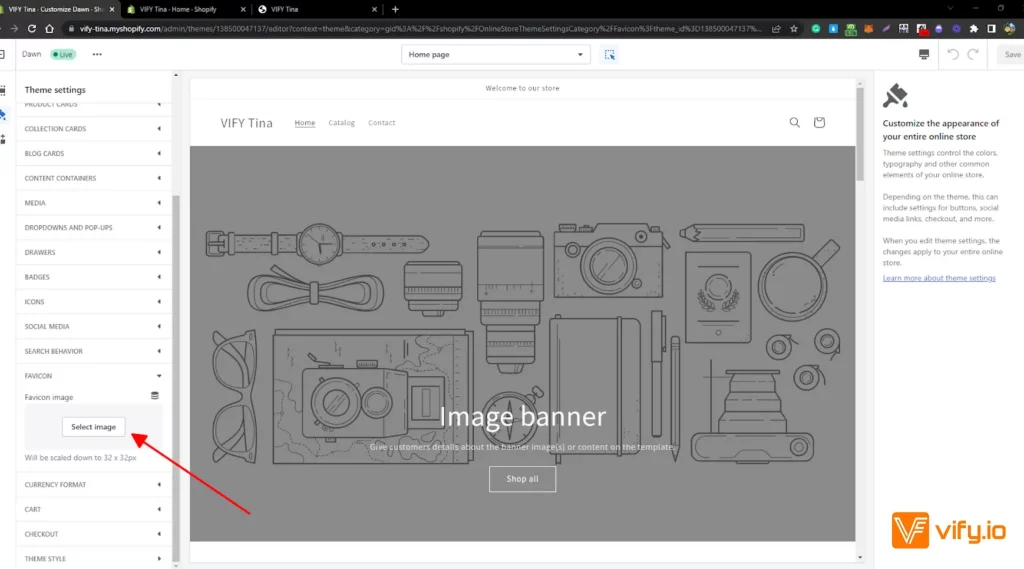This screenshot has width=1024, height=569.
Task: Expand the Dropdowns and Pop-ups section
Action: [x=93, y=228]
